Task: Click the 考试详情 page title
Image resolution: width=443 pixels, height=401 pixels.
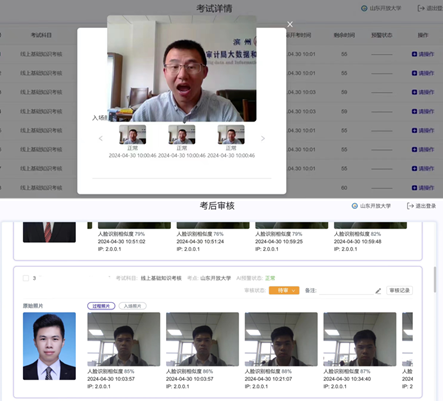Action: click(214, 8)
